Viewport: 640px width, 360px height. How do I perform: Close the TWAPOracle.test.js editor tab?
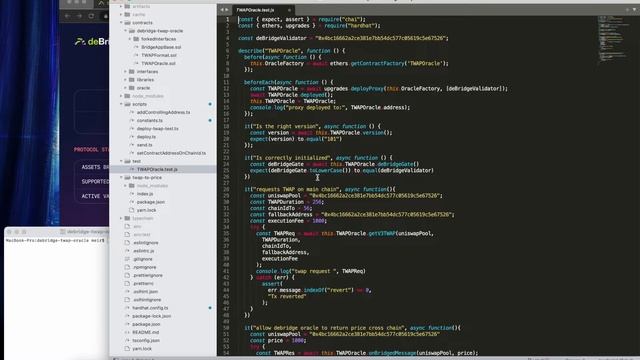pyautogui.click(x=289, y=10)
